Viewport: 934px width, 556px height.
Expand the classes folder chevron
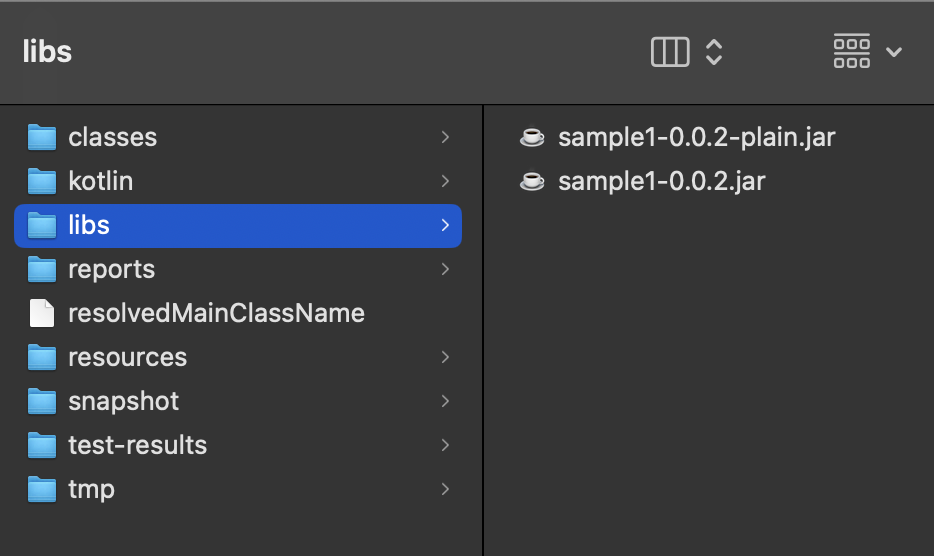445,137
